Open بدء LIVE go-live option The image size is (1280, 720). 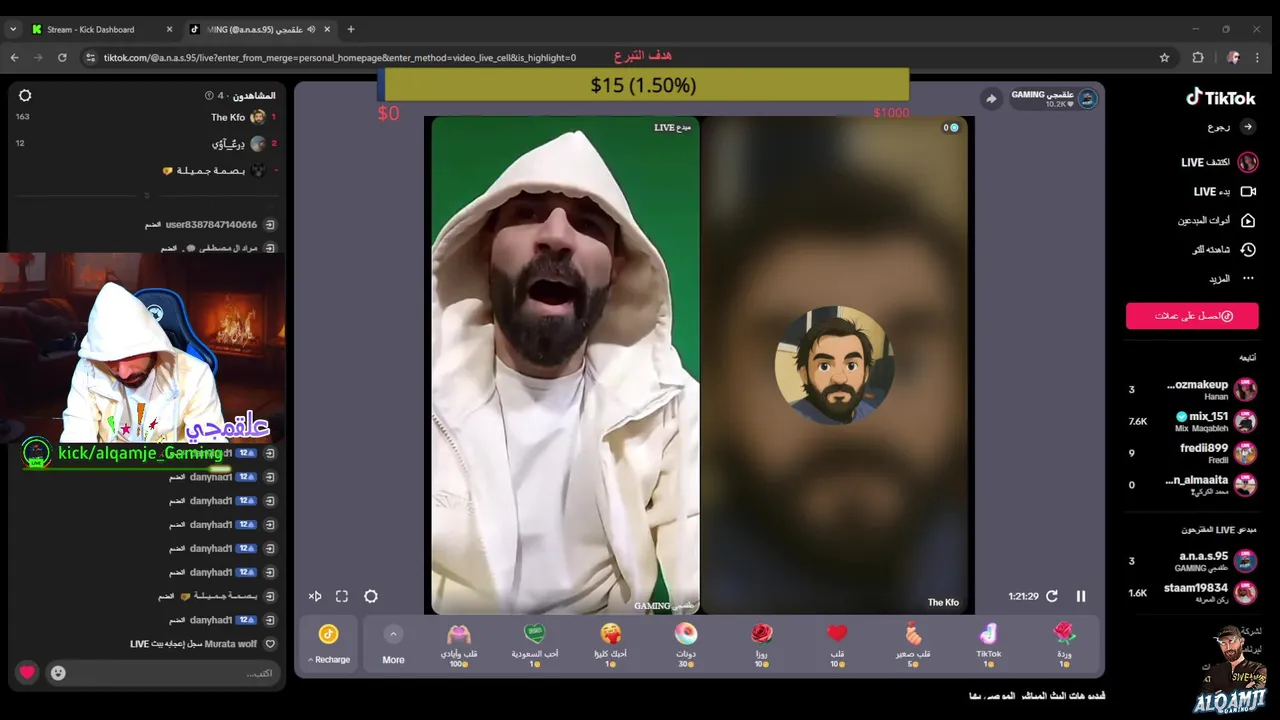[1224, 191]
